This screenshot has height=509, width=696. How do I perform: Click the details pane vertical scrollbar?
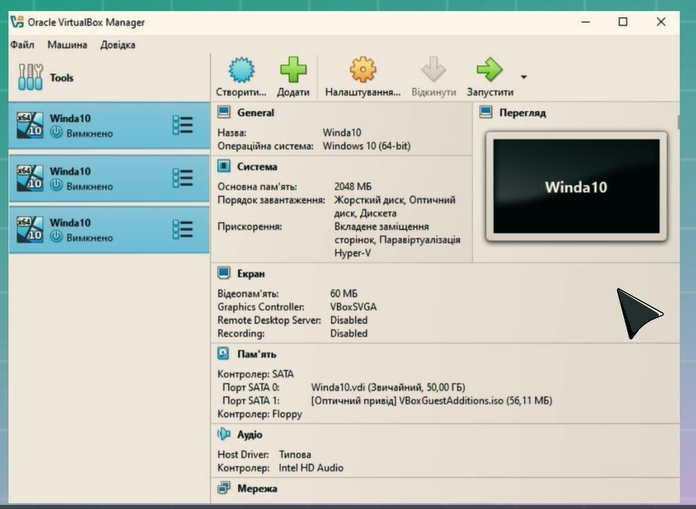pos(678,122)
